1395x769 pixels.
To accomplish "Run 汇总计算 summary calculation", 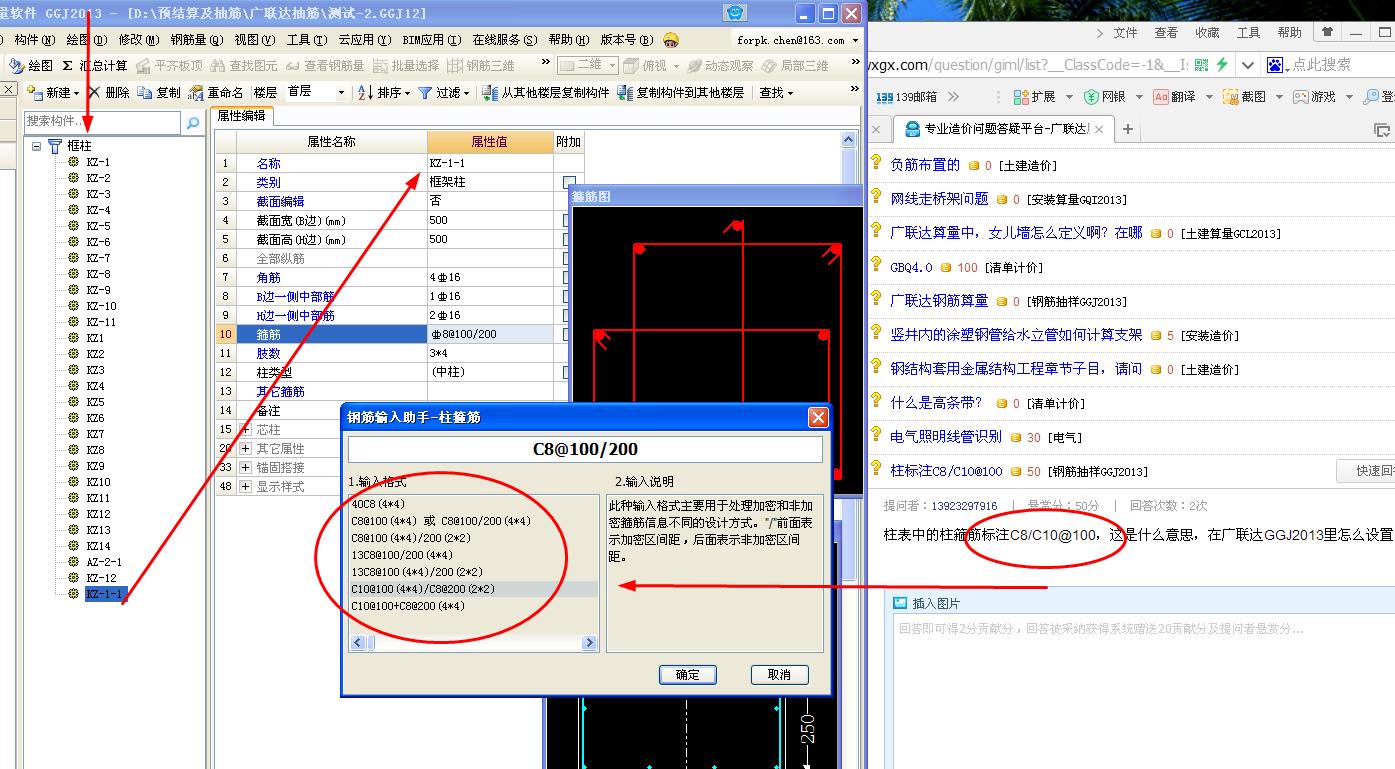I will (95, 66).
